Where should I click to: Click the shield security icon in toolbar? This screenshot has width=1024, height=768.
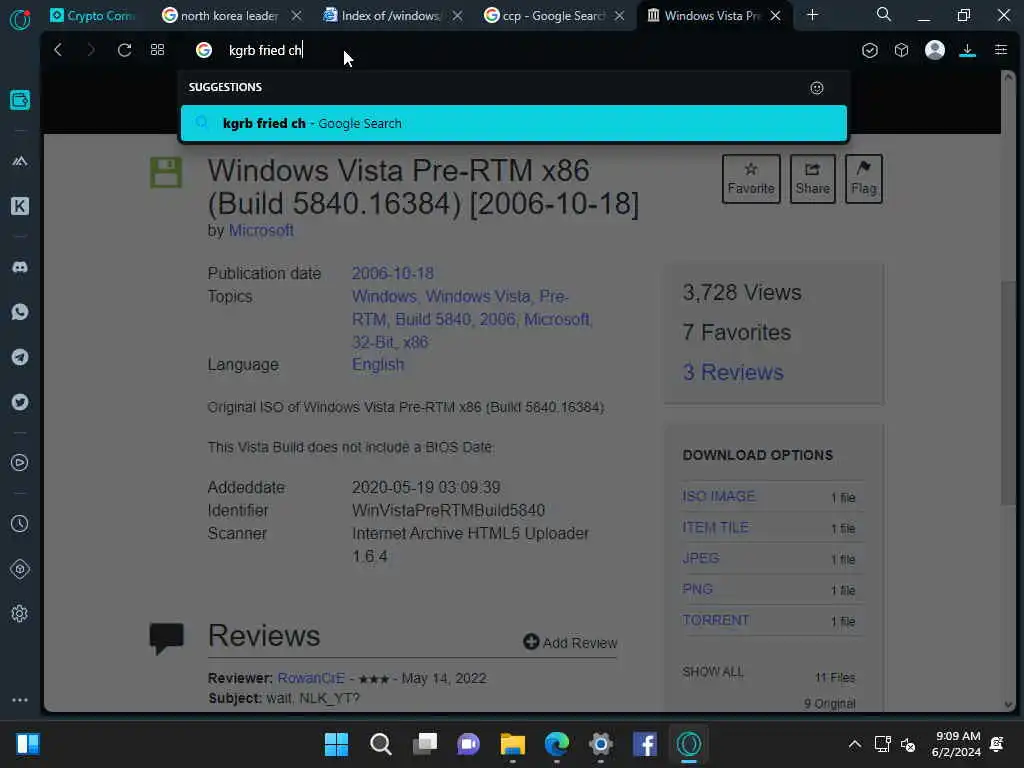869,50
